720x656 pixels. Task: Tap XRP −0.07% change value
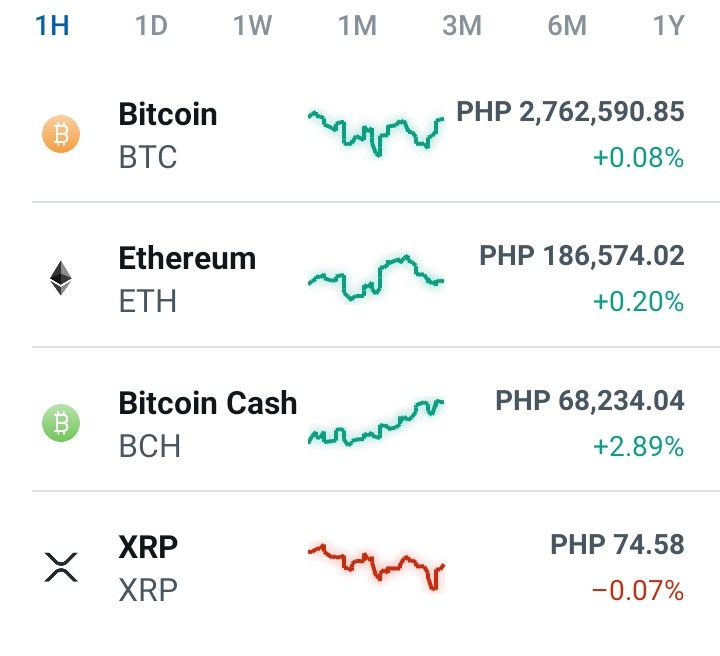[x=638, y=591]
